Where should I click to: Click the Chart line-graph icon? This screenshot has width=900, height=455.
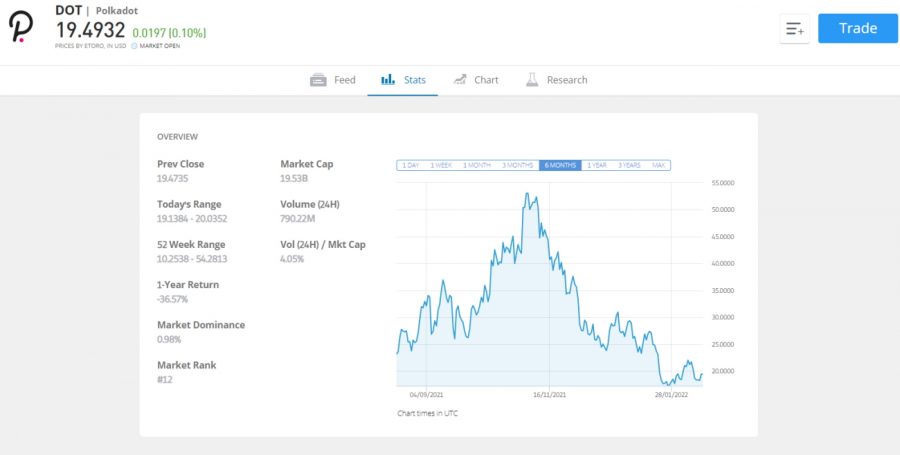(x=460, y=80)
